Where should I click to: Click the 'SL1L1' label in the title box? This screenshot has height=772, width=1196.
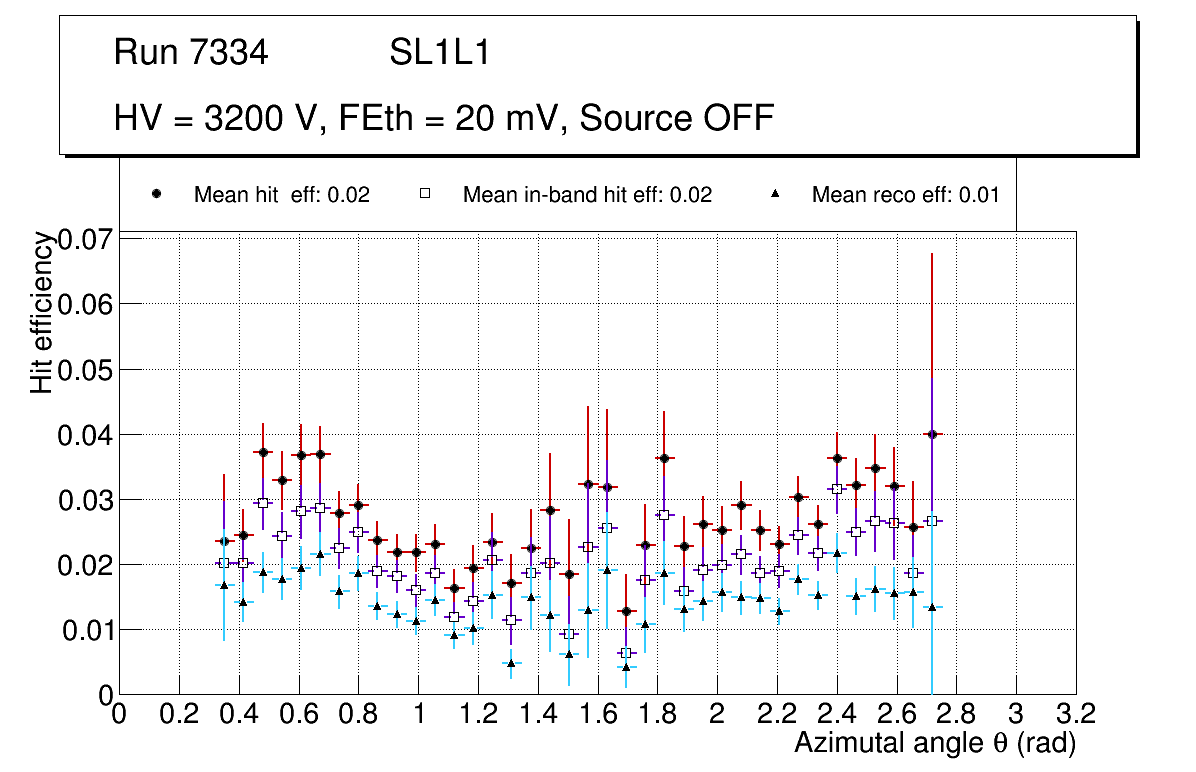pyautogui.click(x=439, y=53)
